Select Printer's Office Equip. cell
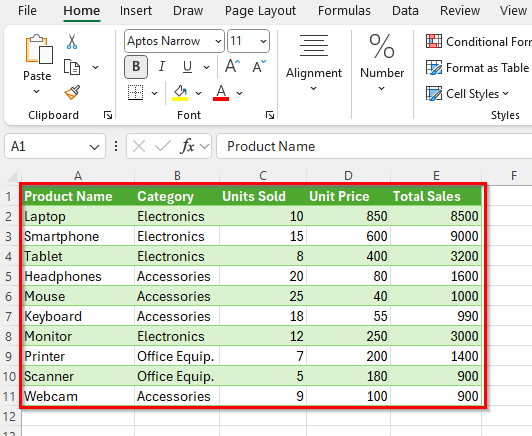The height and width of the screenshot is (436, 532). tap(177, 356)
